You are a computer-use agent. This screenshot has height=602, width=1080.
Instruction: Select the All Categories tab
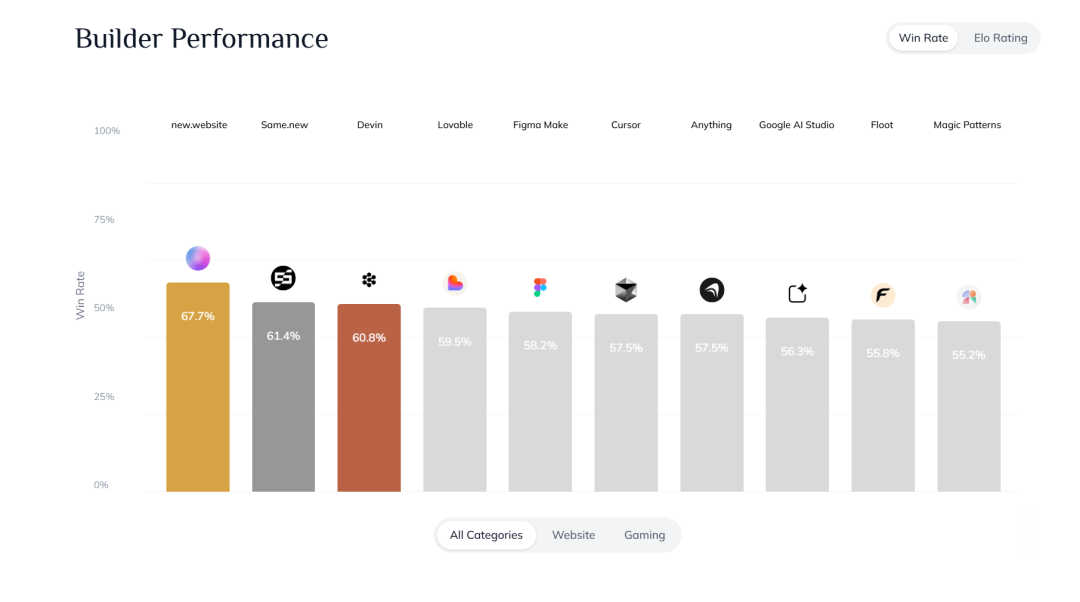486,535
